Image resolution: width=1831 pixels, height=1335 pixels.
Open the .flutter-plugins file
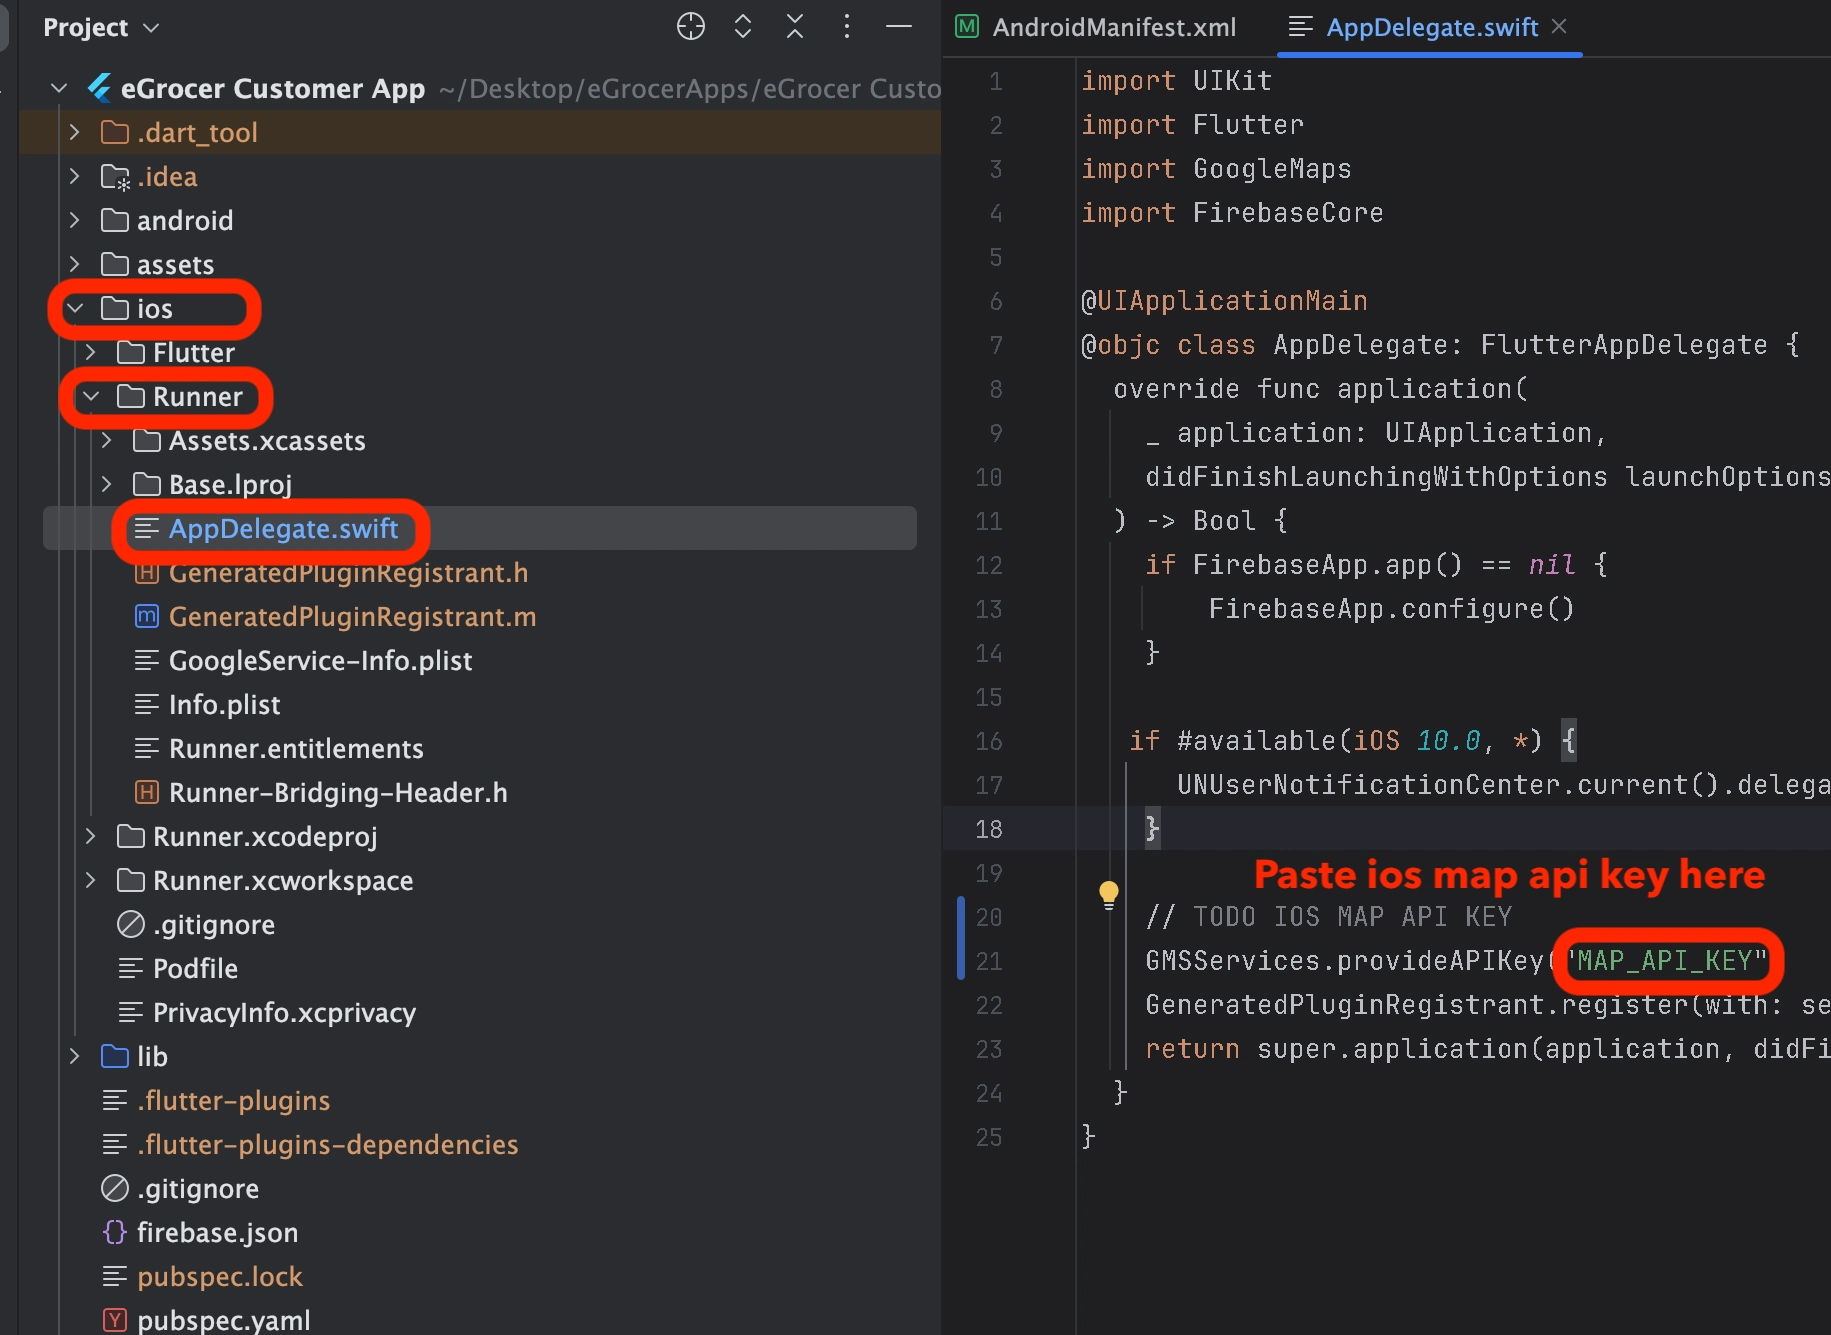click(233, 1101)
